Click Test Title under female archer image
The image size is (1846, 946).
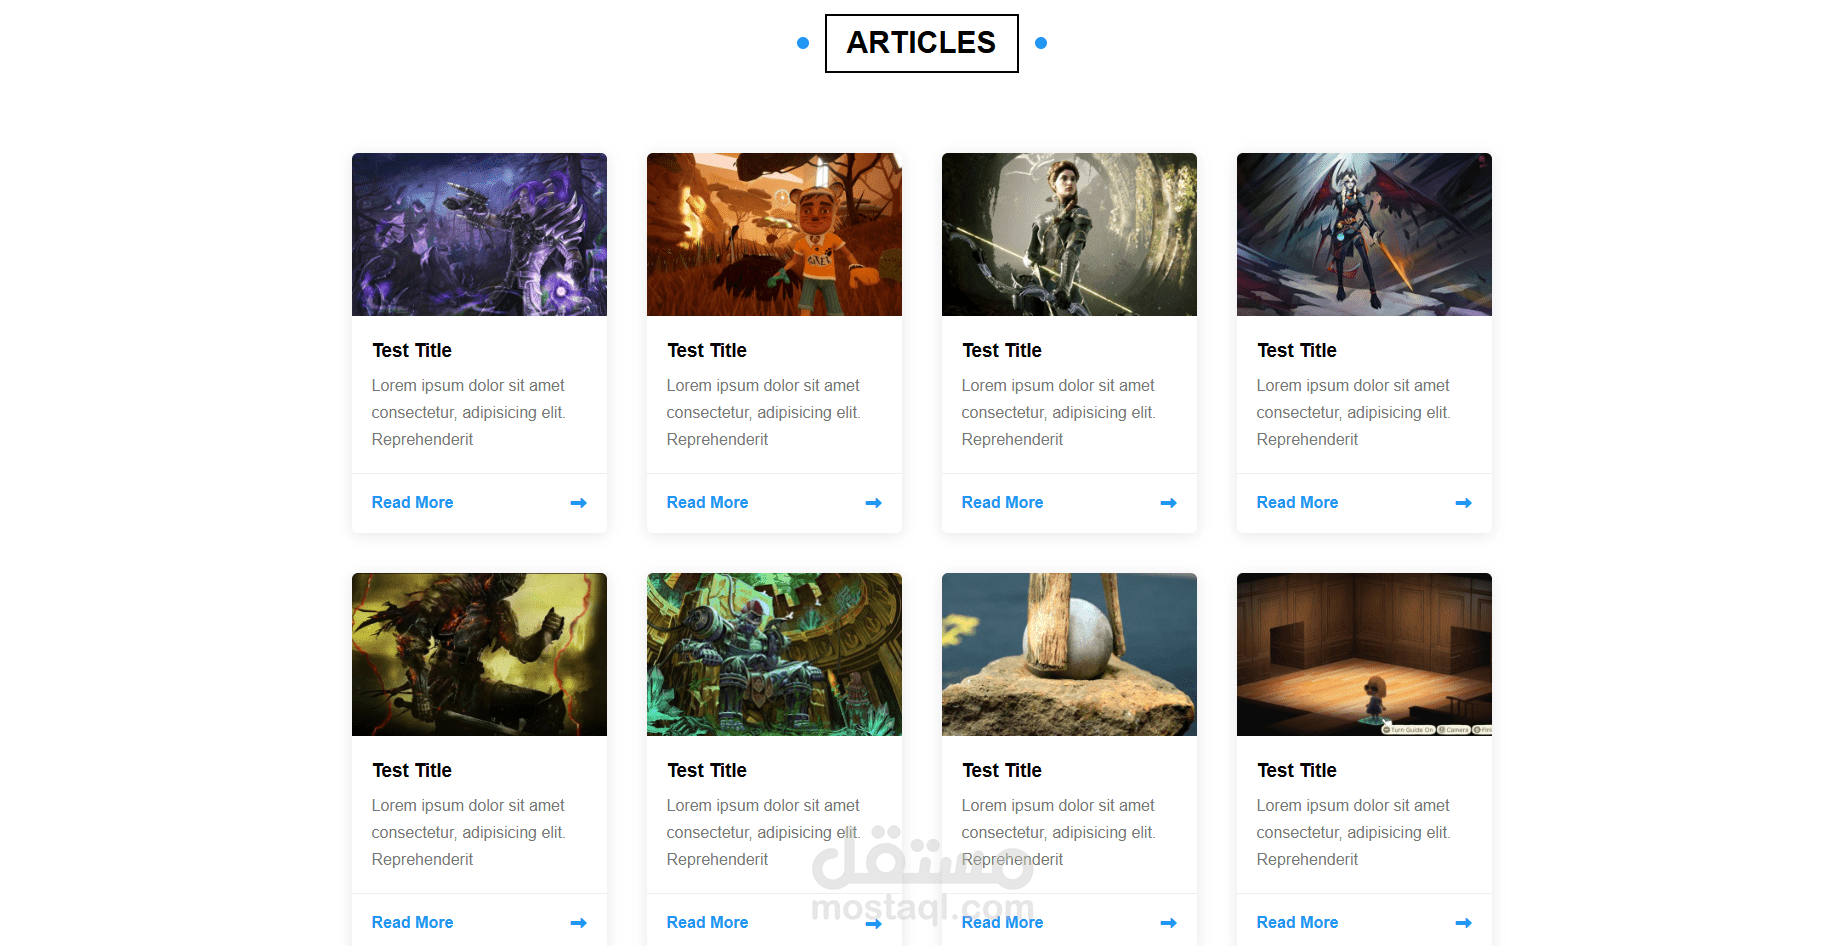[1002, 350]
